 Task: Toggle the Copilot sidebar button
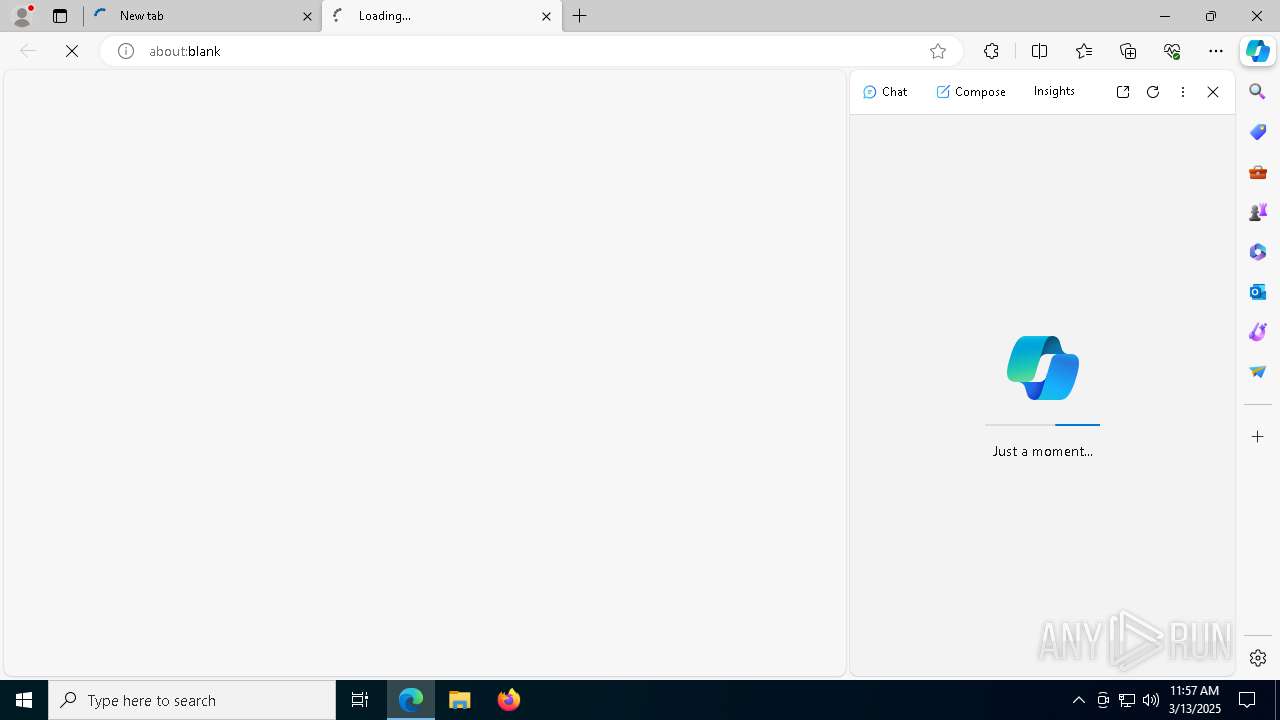pos(1258,51)
